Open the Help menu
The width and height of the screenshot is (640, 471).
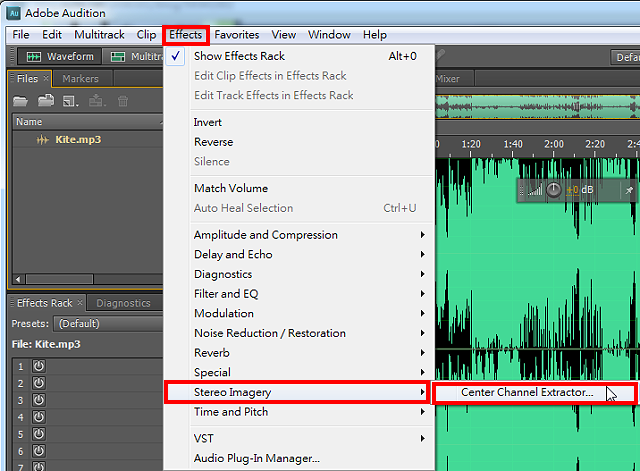375,35
